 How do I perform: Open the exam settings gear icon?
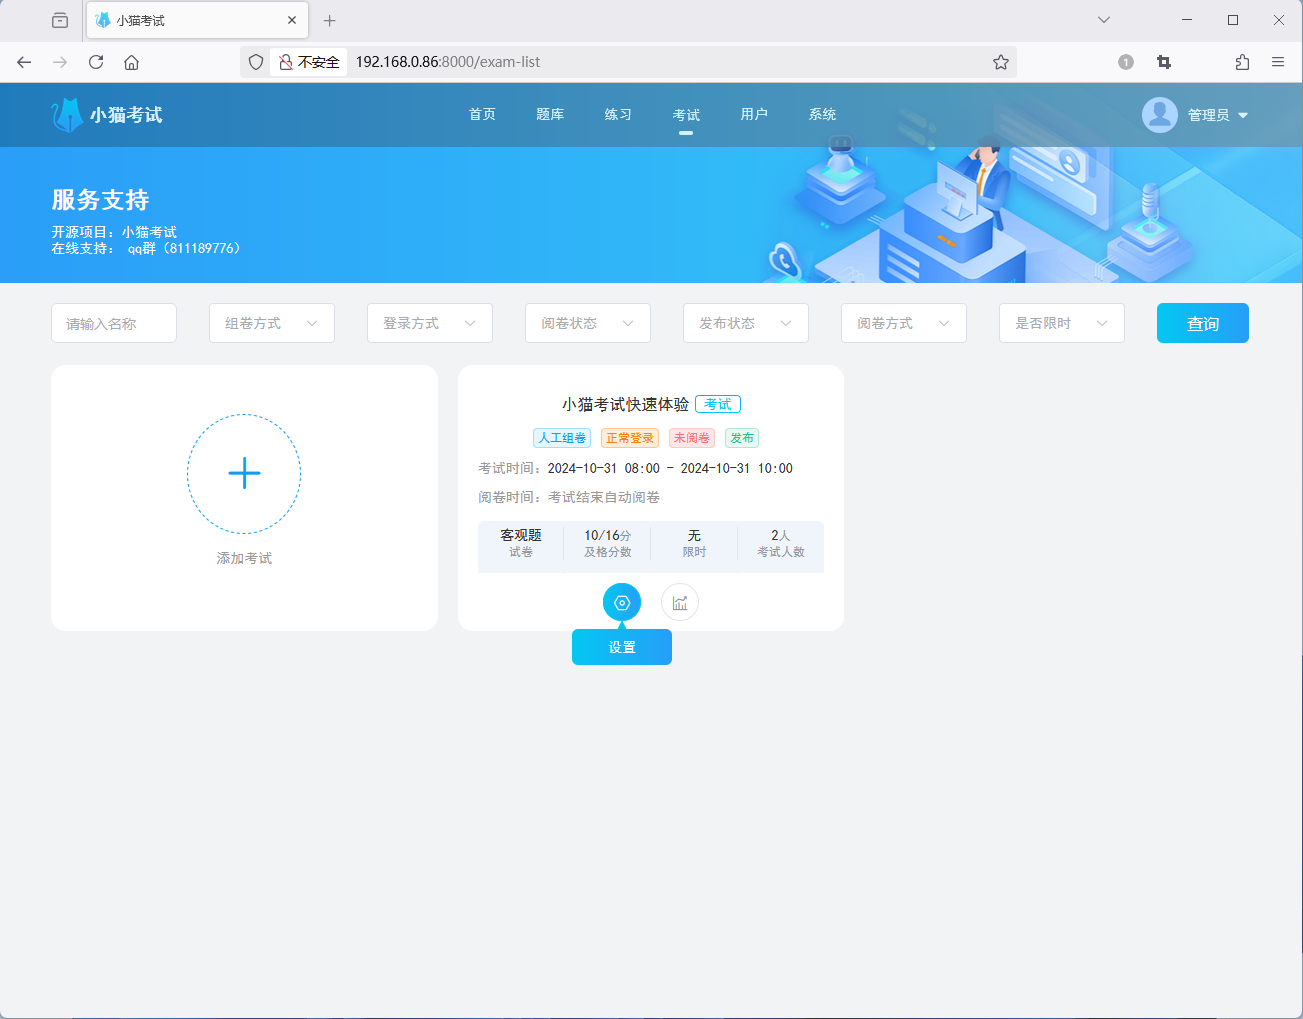pos(621,602)
